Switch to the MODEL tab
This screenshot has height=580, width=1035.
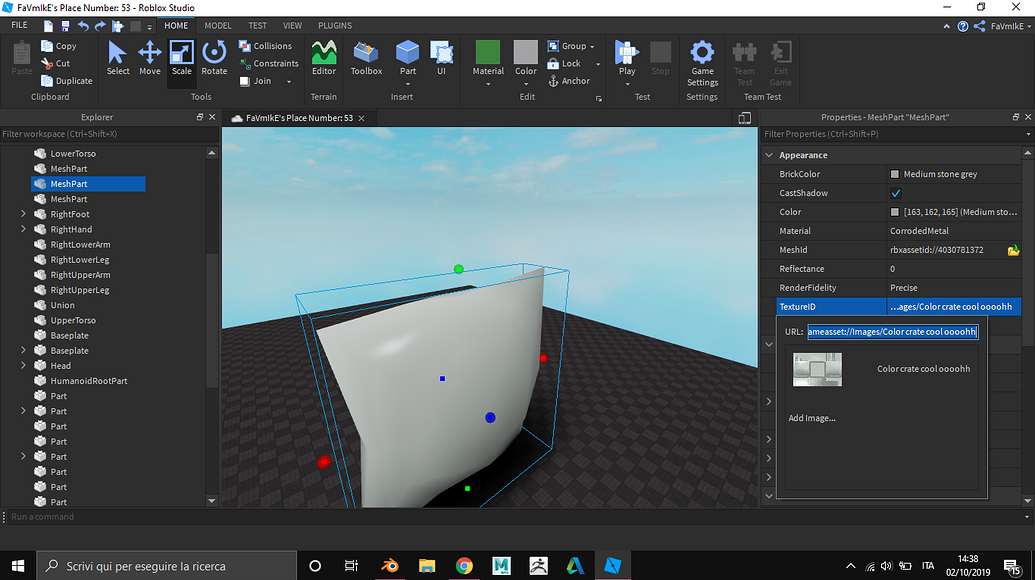tap(218, 26)
